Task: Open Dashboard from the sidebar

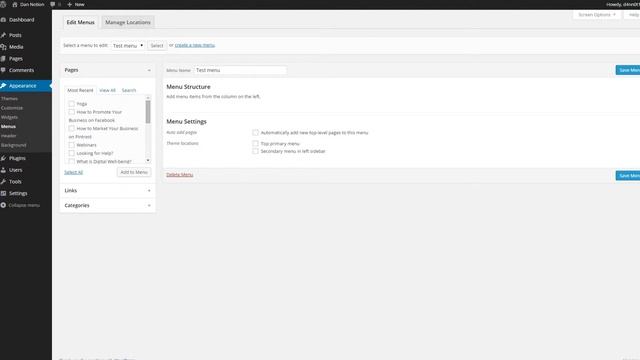Action: (21, 20)
